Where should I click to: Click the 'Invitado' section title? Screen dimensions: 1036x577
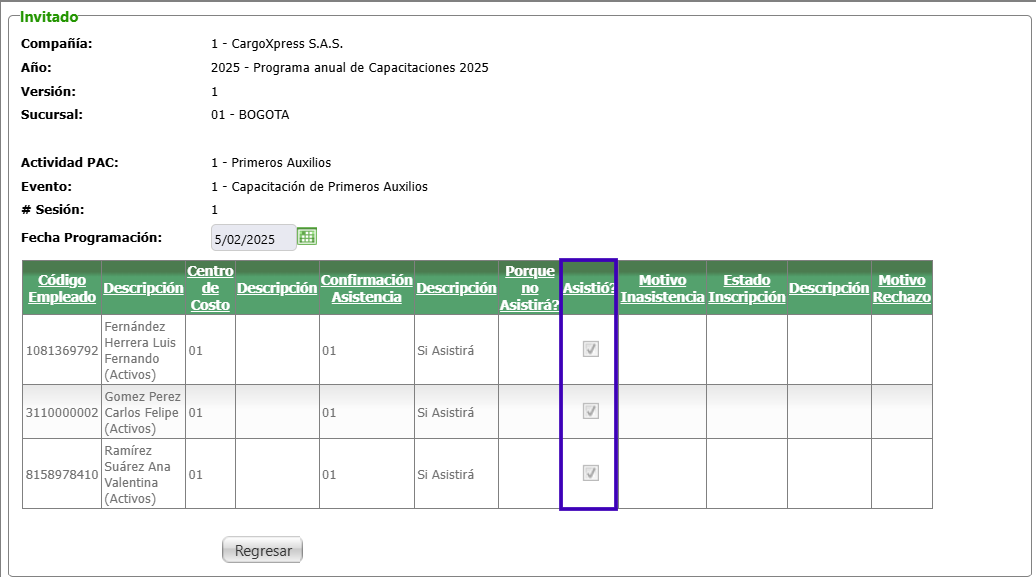pyautogui.click(x=49, y=17)
